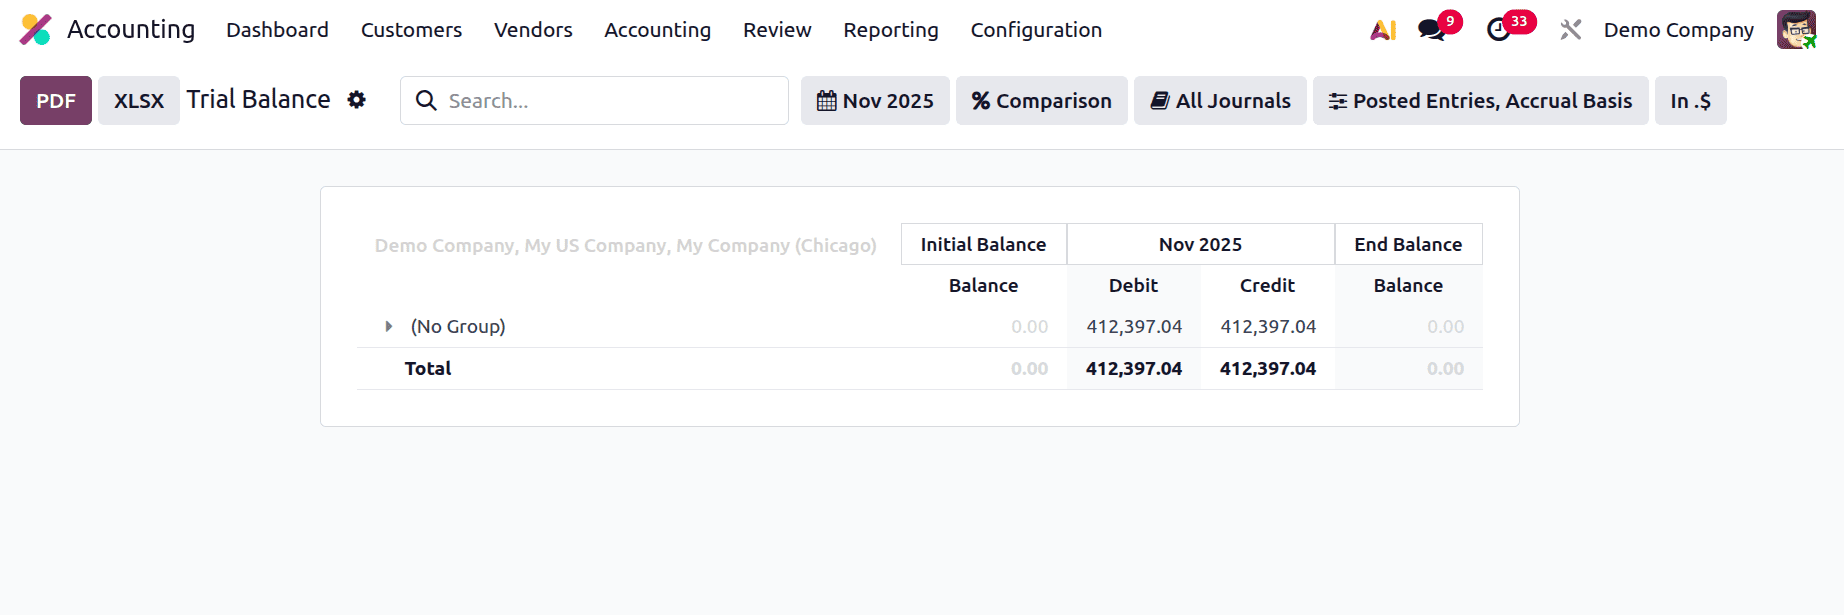Click the Total row label
This screenshot has height=615, width=1844.
(x=428, y=368)
